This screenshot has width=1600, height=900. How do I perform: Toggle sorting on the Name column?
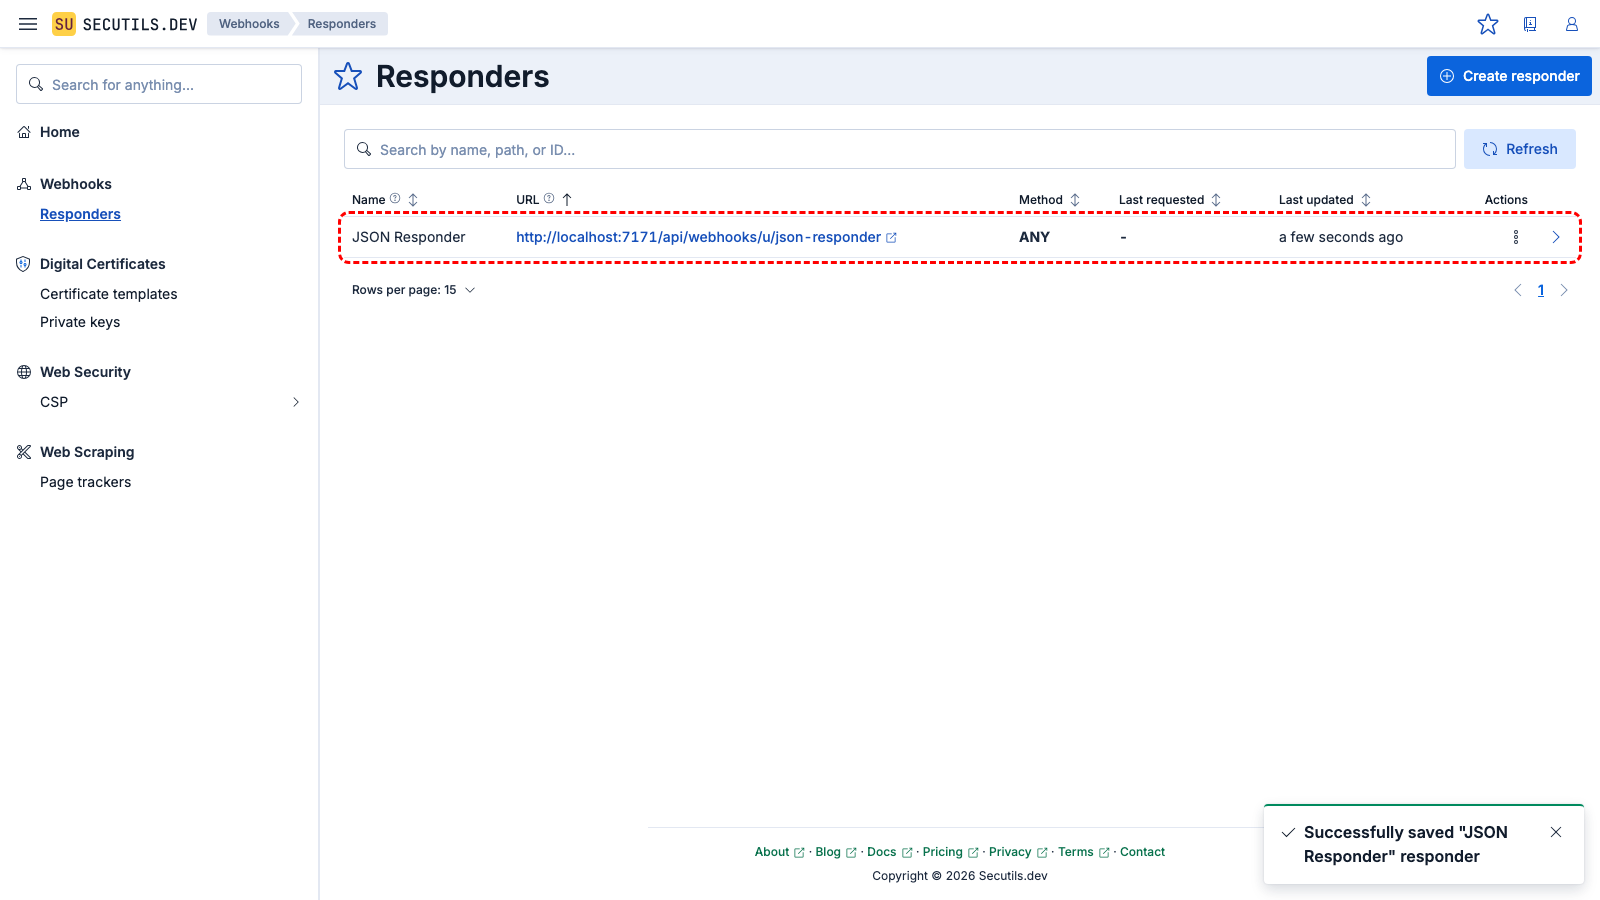click(x=414, y=199)
